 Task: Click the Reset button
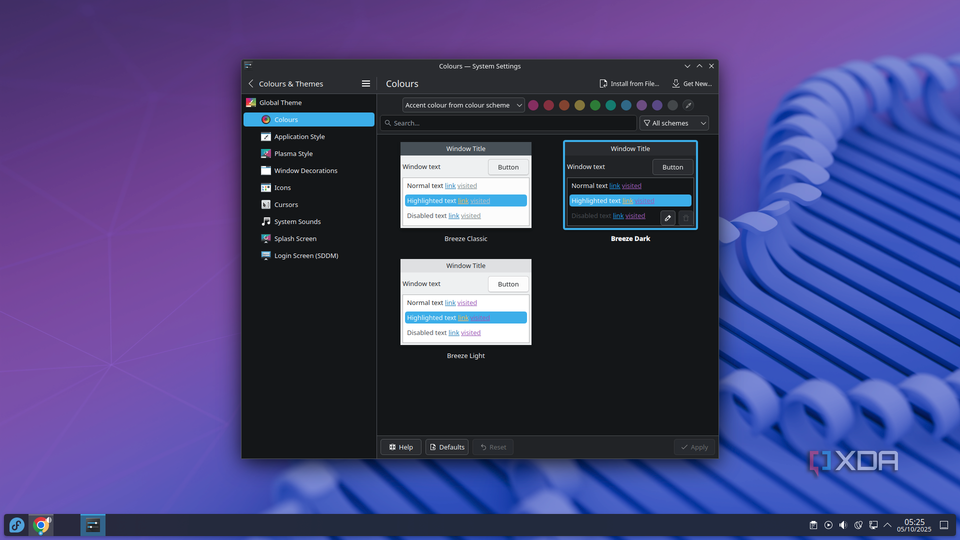[x=493, y=447]
